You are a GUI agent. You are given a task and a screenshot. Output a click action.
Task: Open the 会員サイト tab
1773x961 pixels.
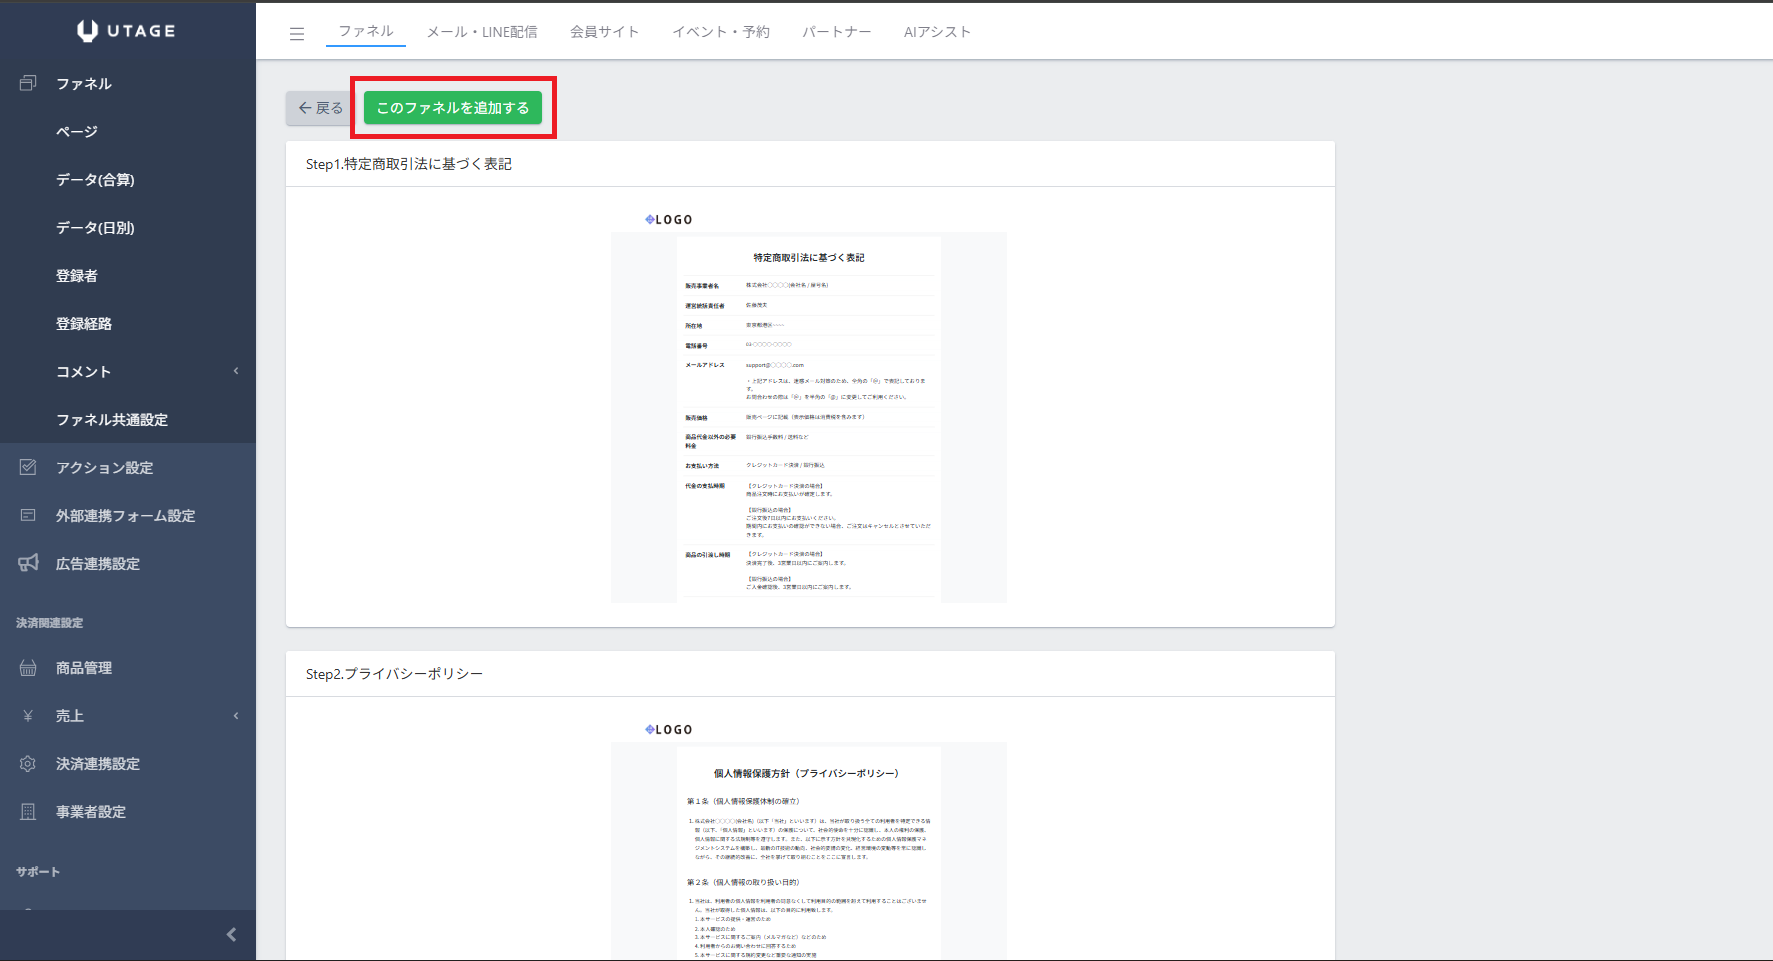pos(604,32)
